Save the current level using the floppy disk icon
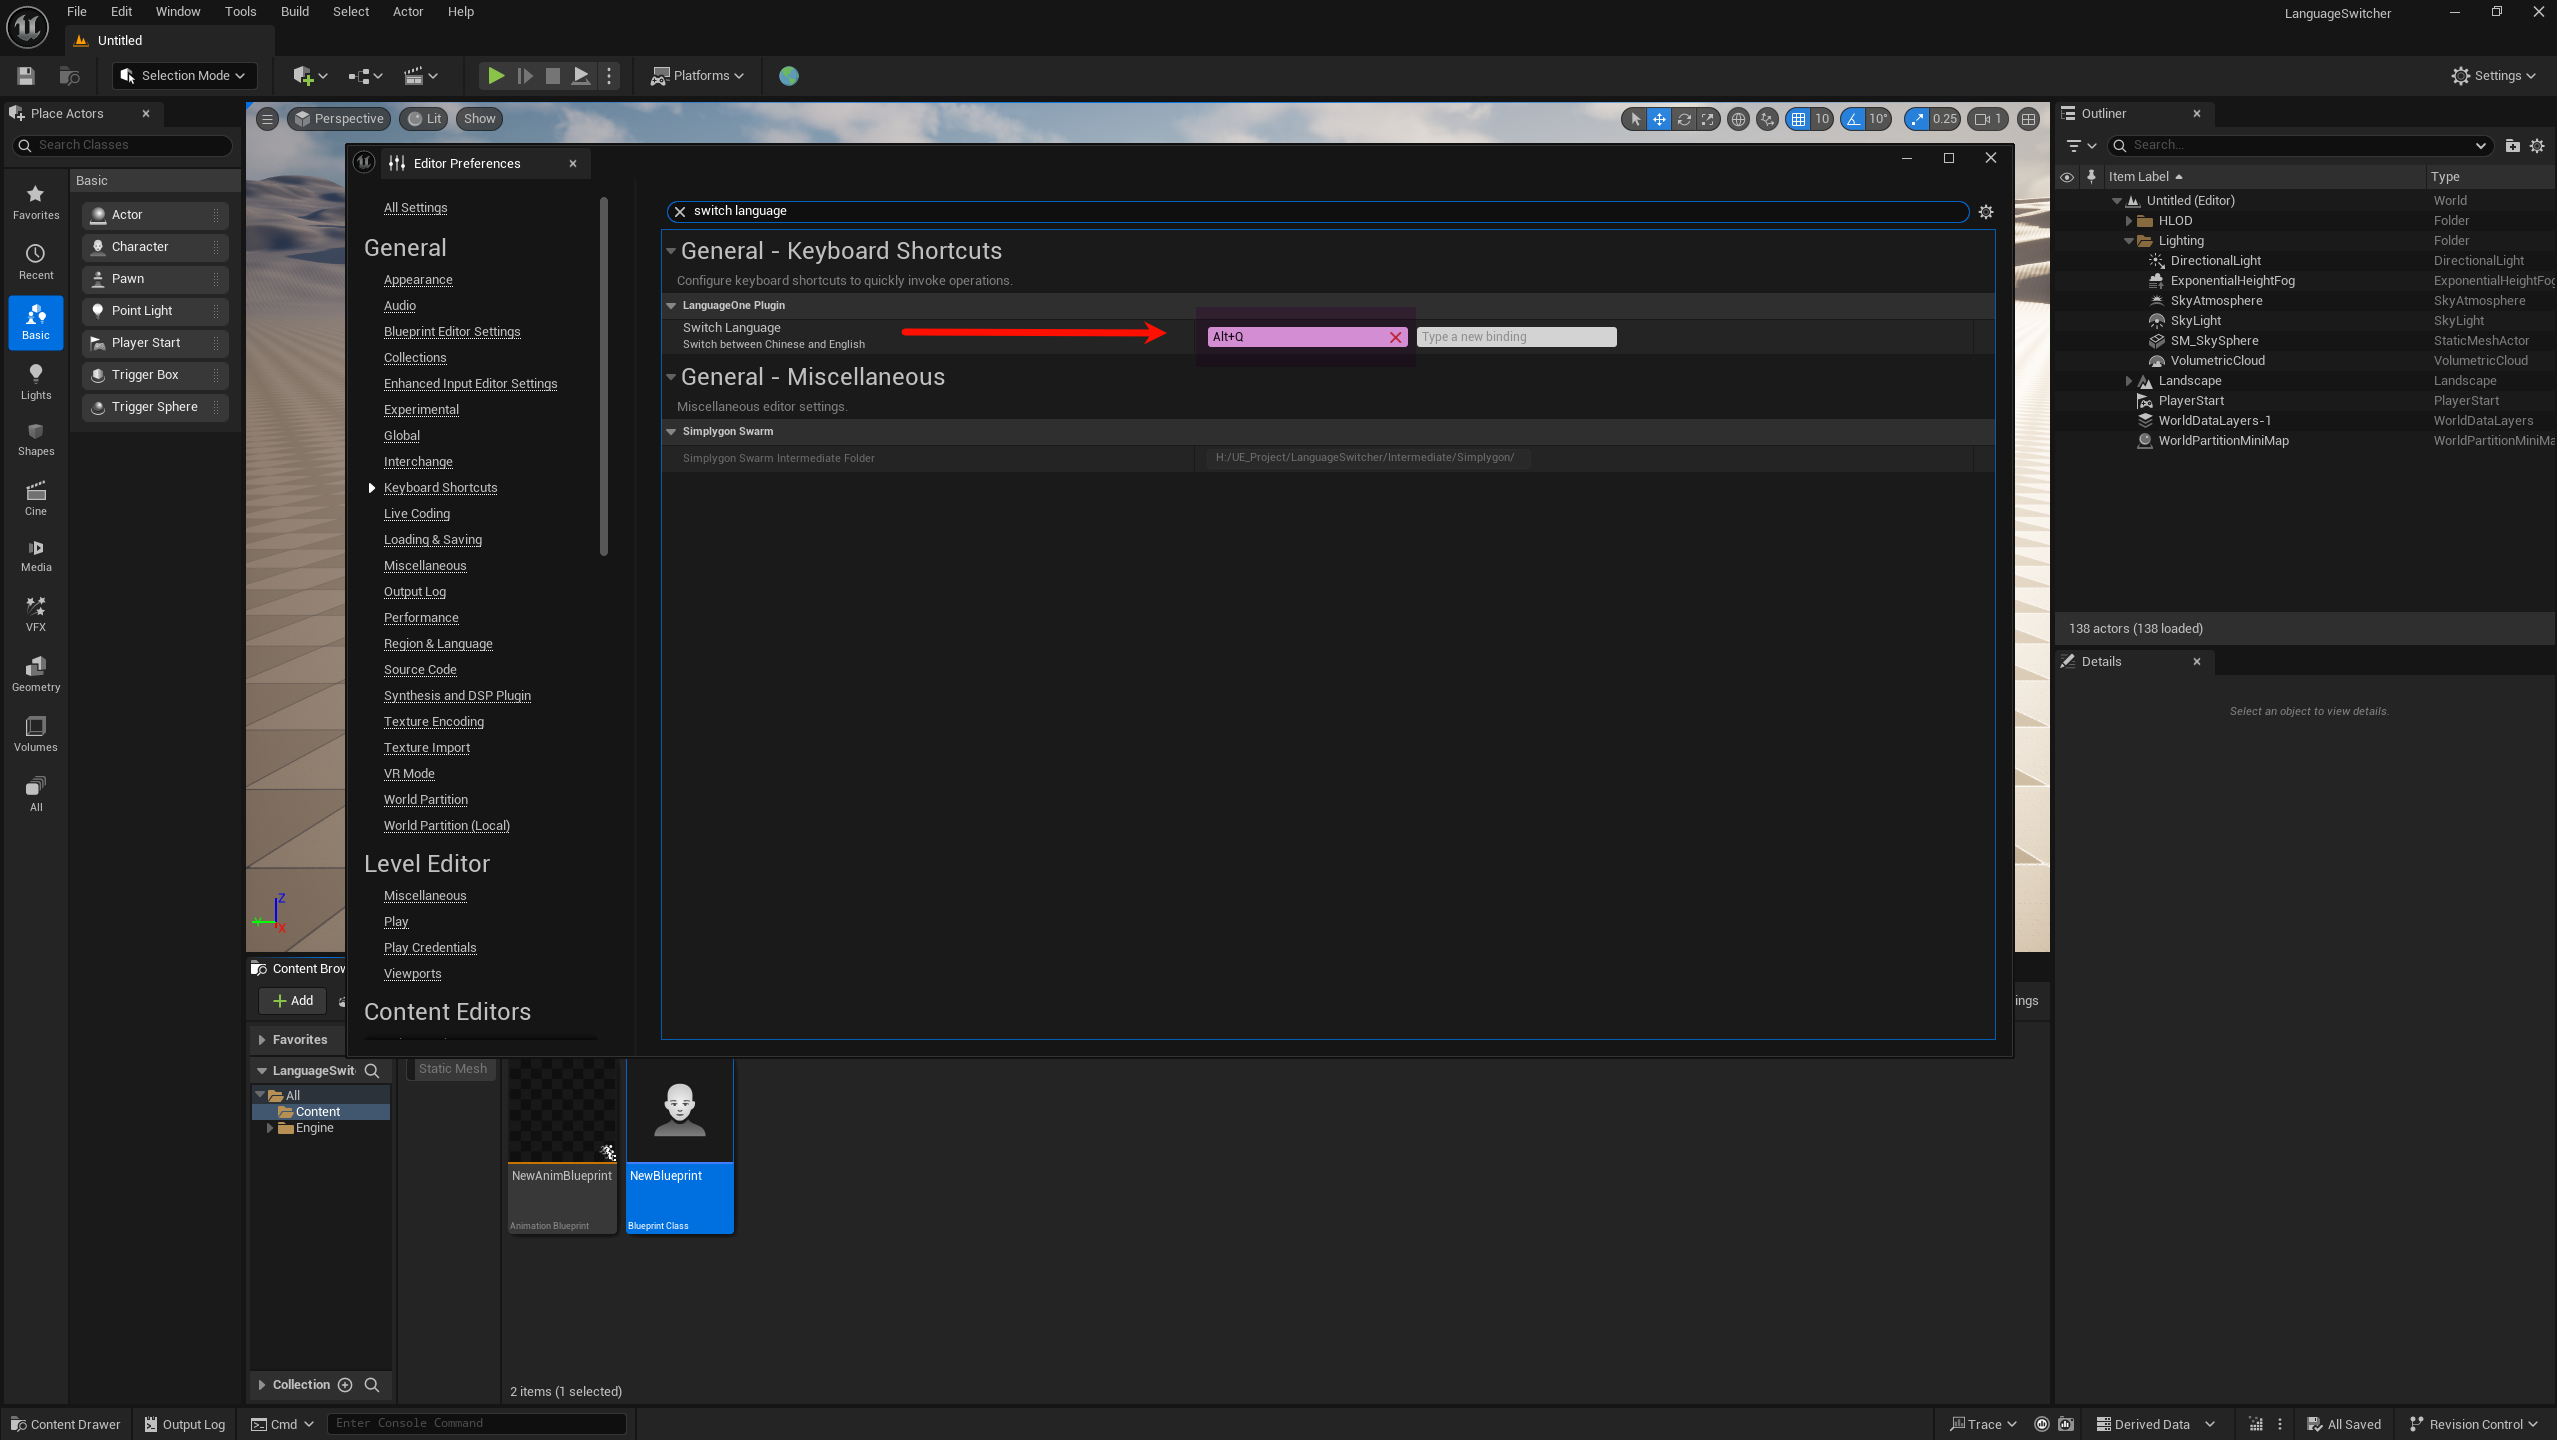This screenshot has width=2557, height=1440. tap(26, 75)
